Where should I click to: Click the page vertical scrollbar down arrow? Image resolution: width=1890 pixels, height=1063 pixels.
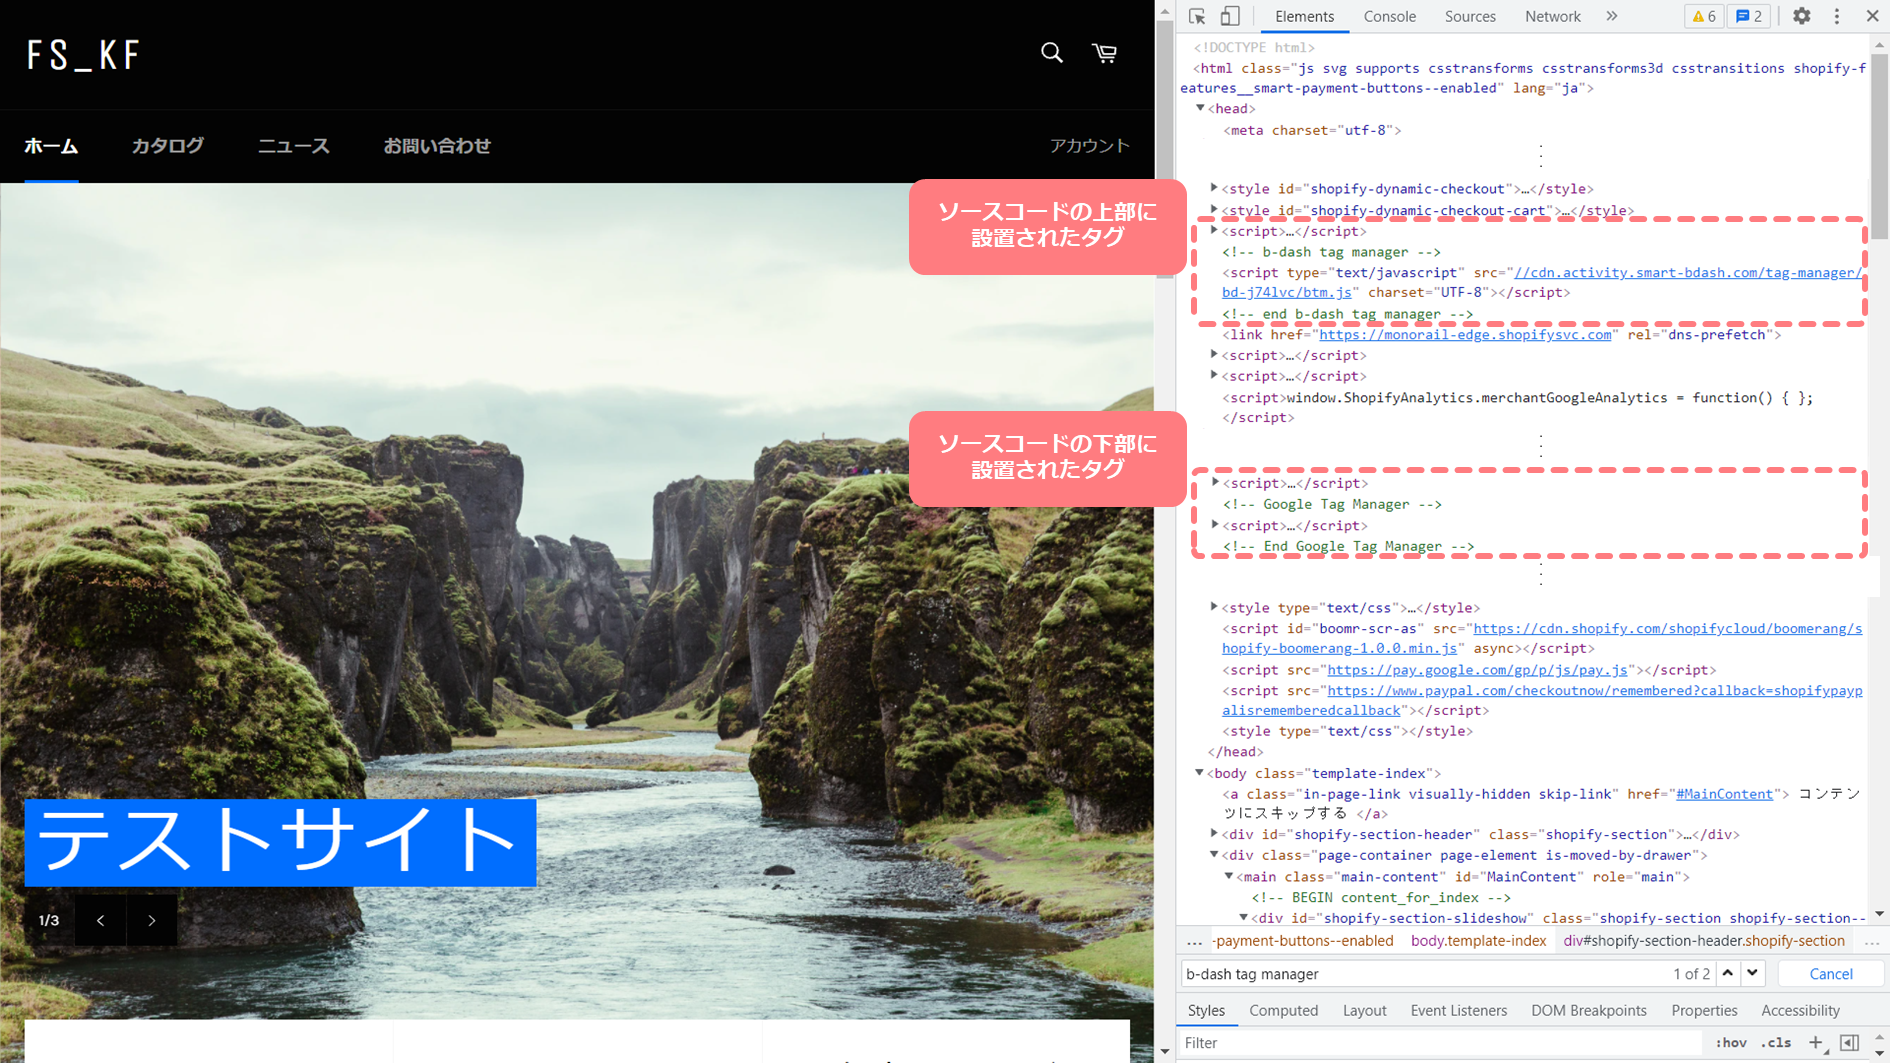(1164, 1052)
